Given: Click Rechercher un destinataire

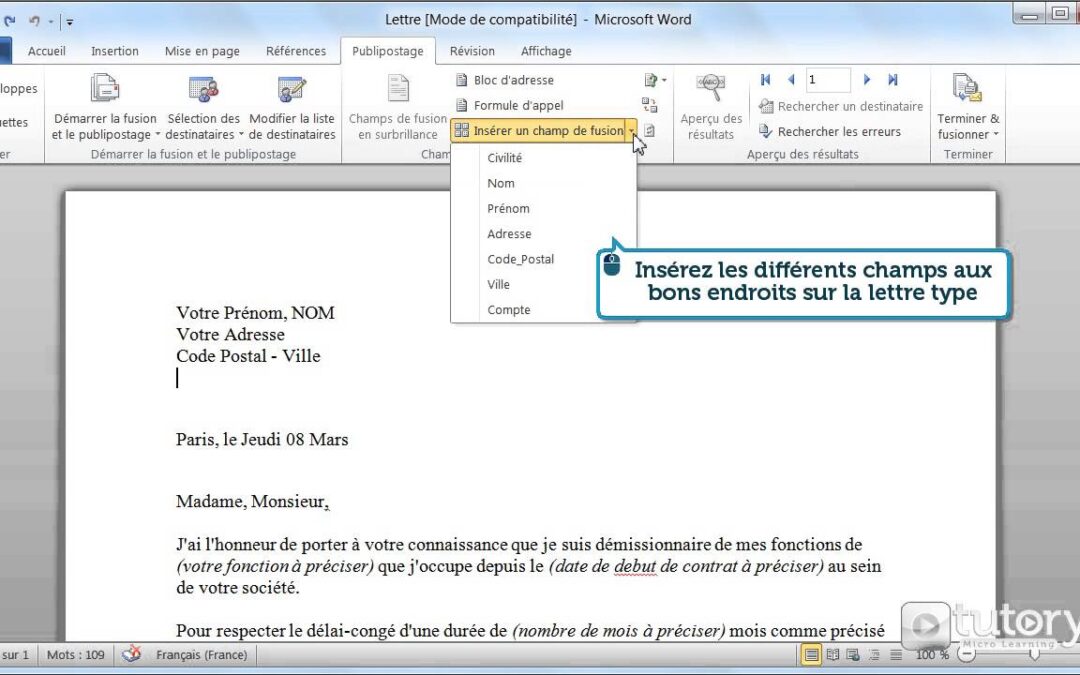Looking at the screenshot, I should click(840, 106).
